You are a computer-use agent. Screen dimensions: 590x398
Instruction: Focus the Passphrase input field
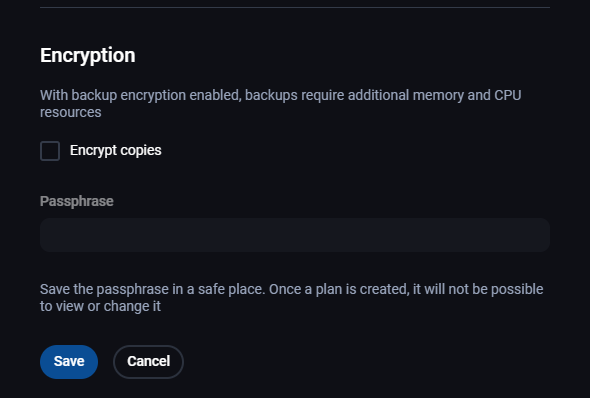coord(295,235)
